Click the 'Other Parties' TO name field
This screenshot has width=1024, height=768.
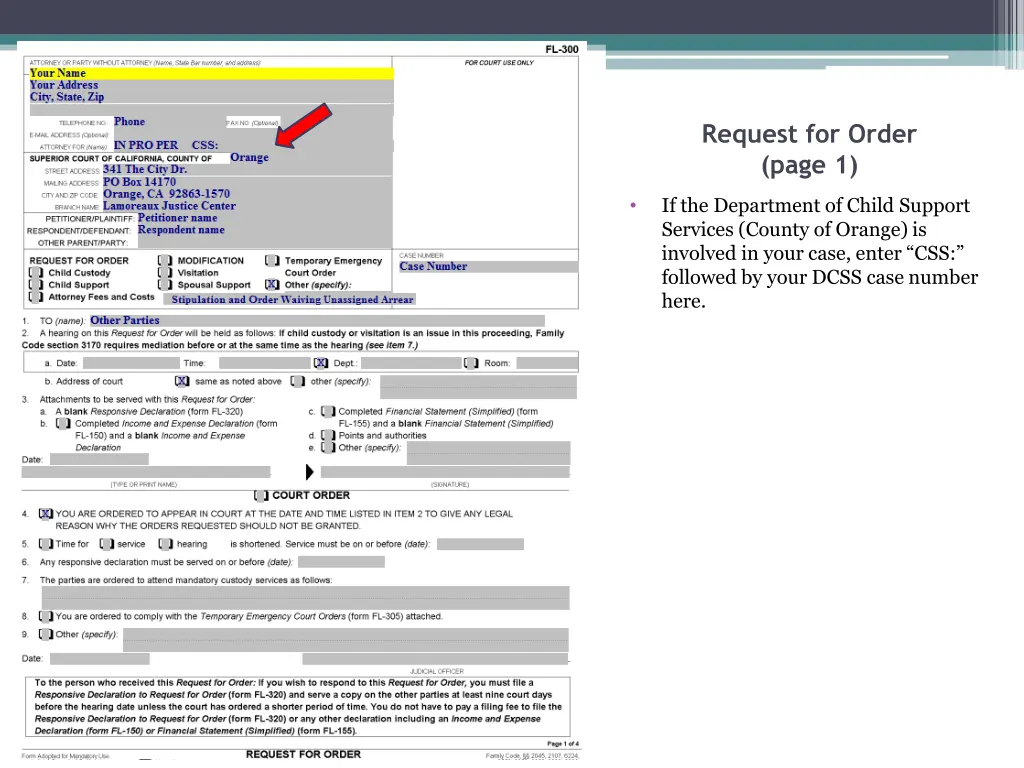point(317,321)
